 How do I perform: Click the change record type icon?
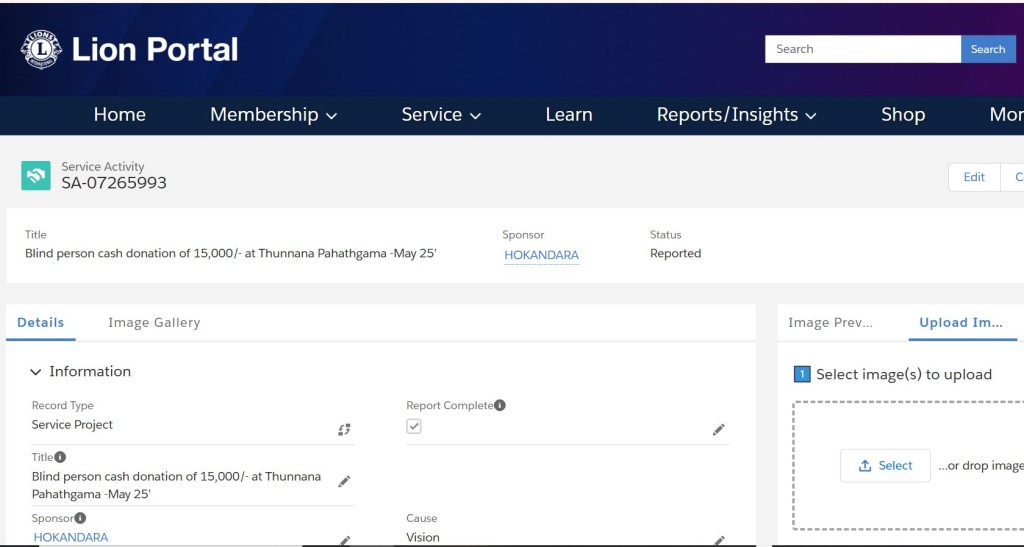click(x=344, y=430)
